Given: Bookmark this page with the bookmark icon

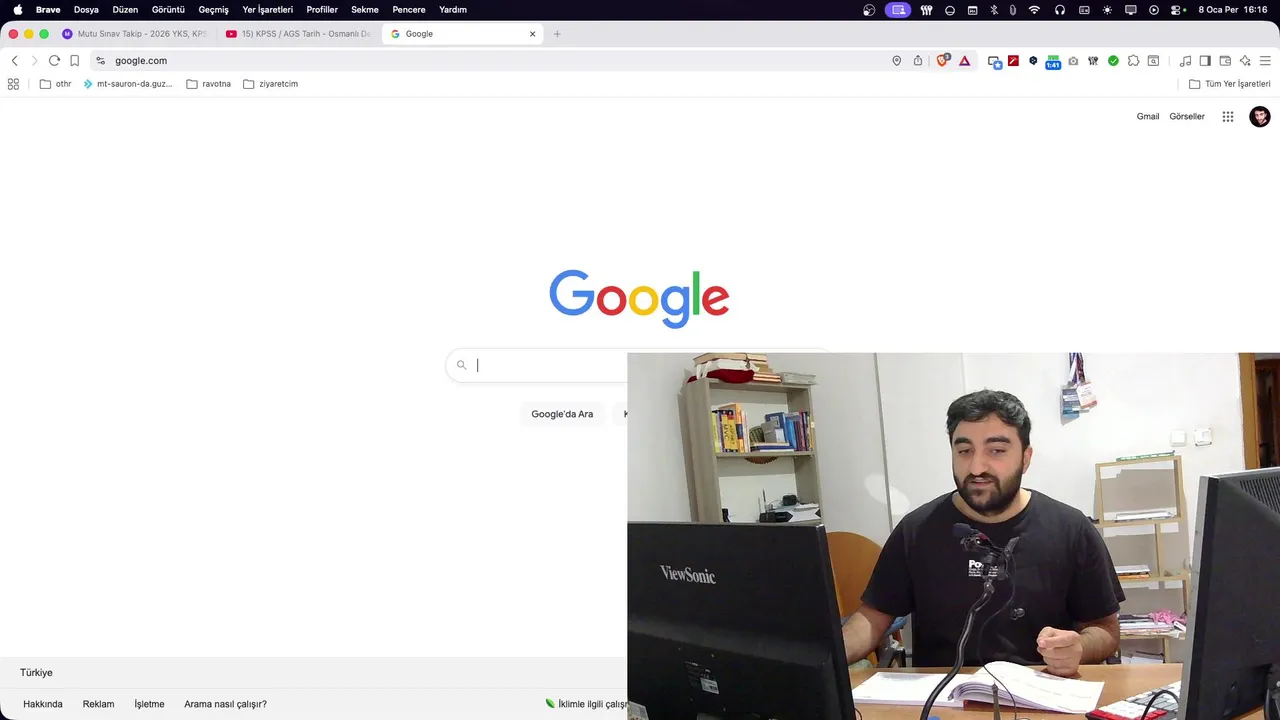Looking at the screenshot, I should coord(74,61).
